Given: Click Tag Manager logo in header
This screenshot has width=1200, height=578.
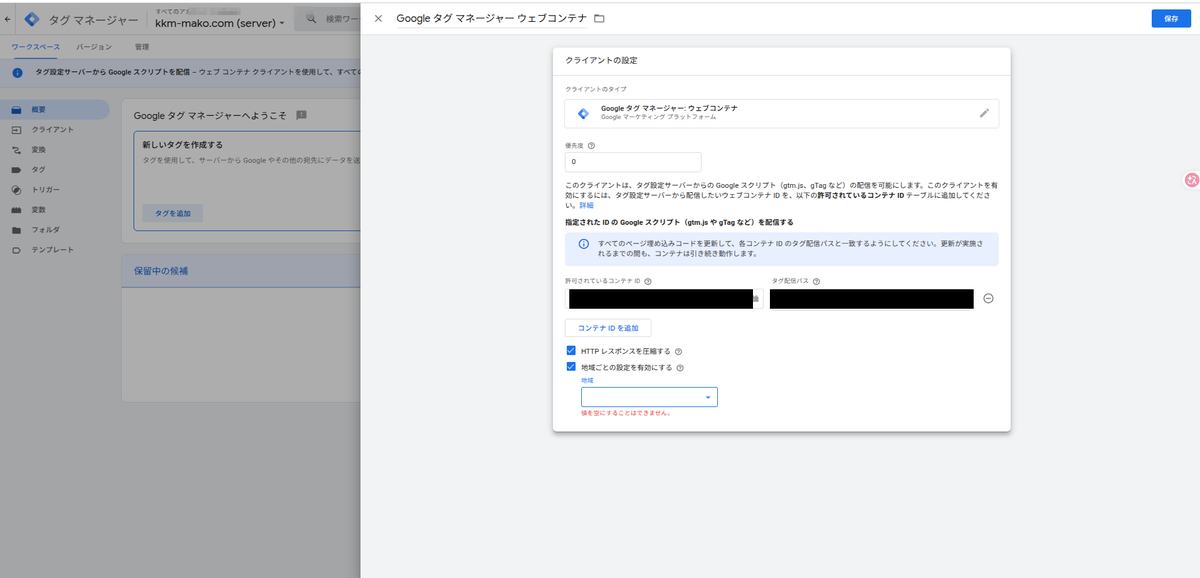Looking at the screenshot, I should (x=31, y=19).
